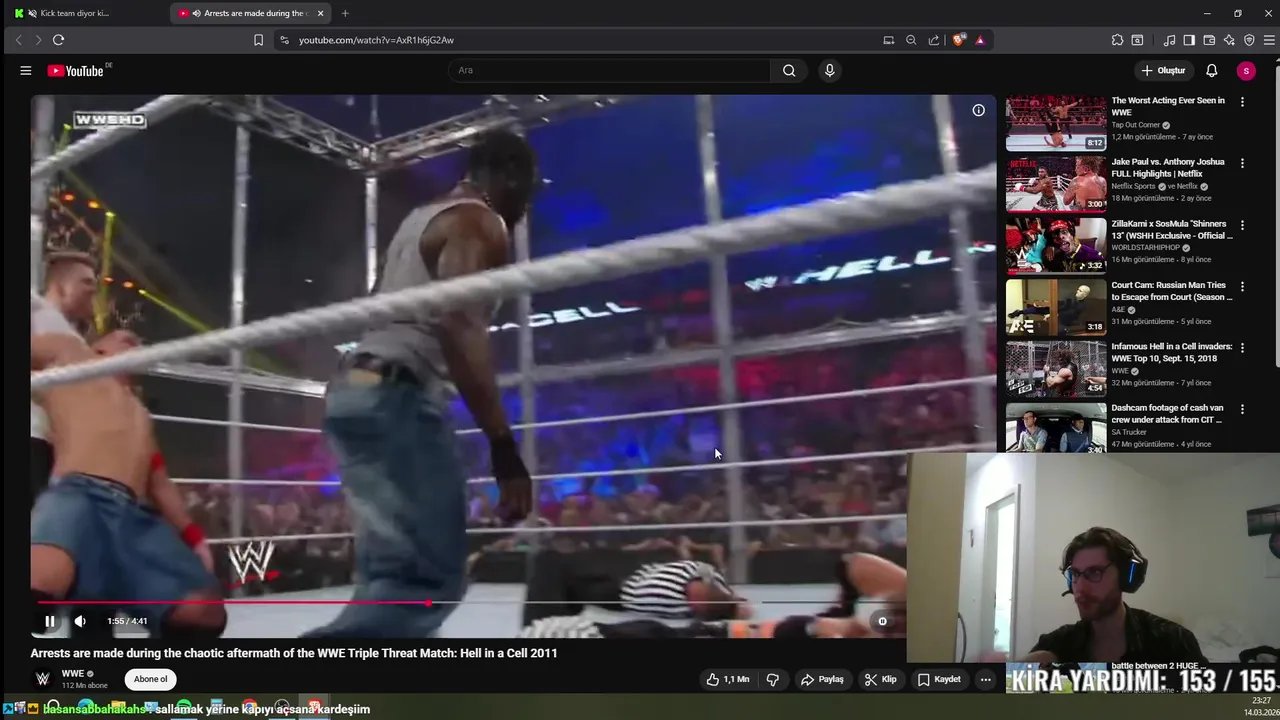Open the notifications bell
The width and height of the screenshot is (1280, 720).
1211,71
